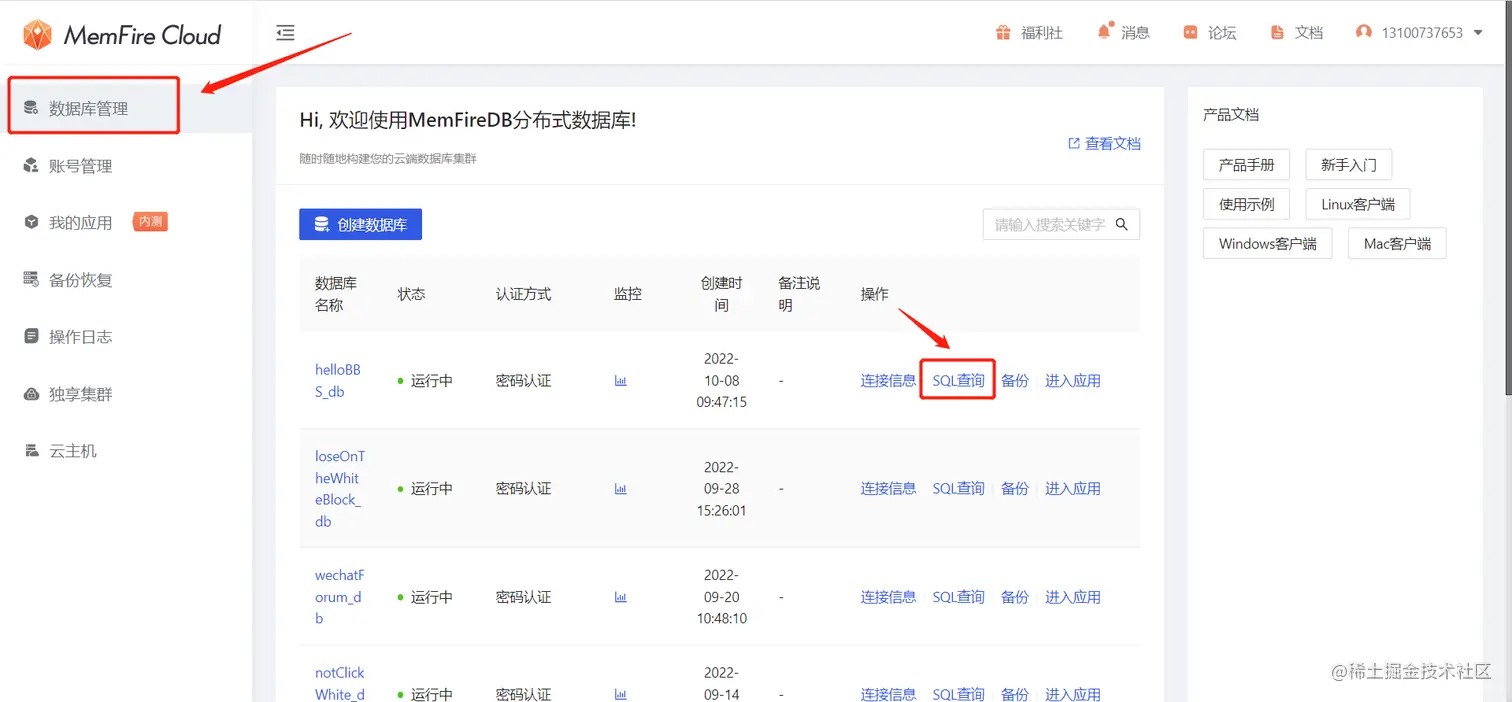Select 账号管理 in the sidebar
The height and width of the screenshot is (702, 1512).
tap(126, 166)
